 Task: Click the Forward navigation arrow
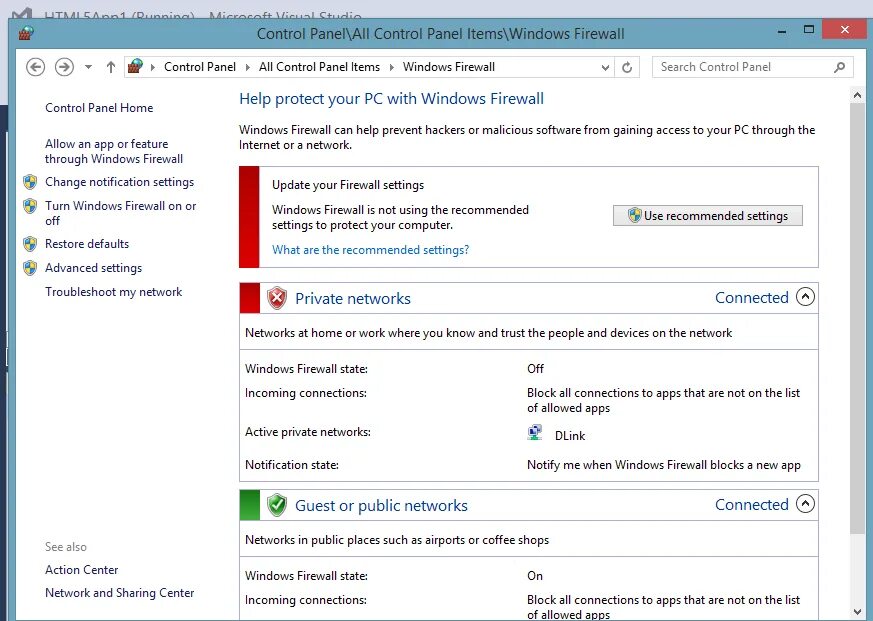[65, 67]
